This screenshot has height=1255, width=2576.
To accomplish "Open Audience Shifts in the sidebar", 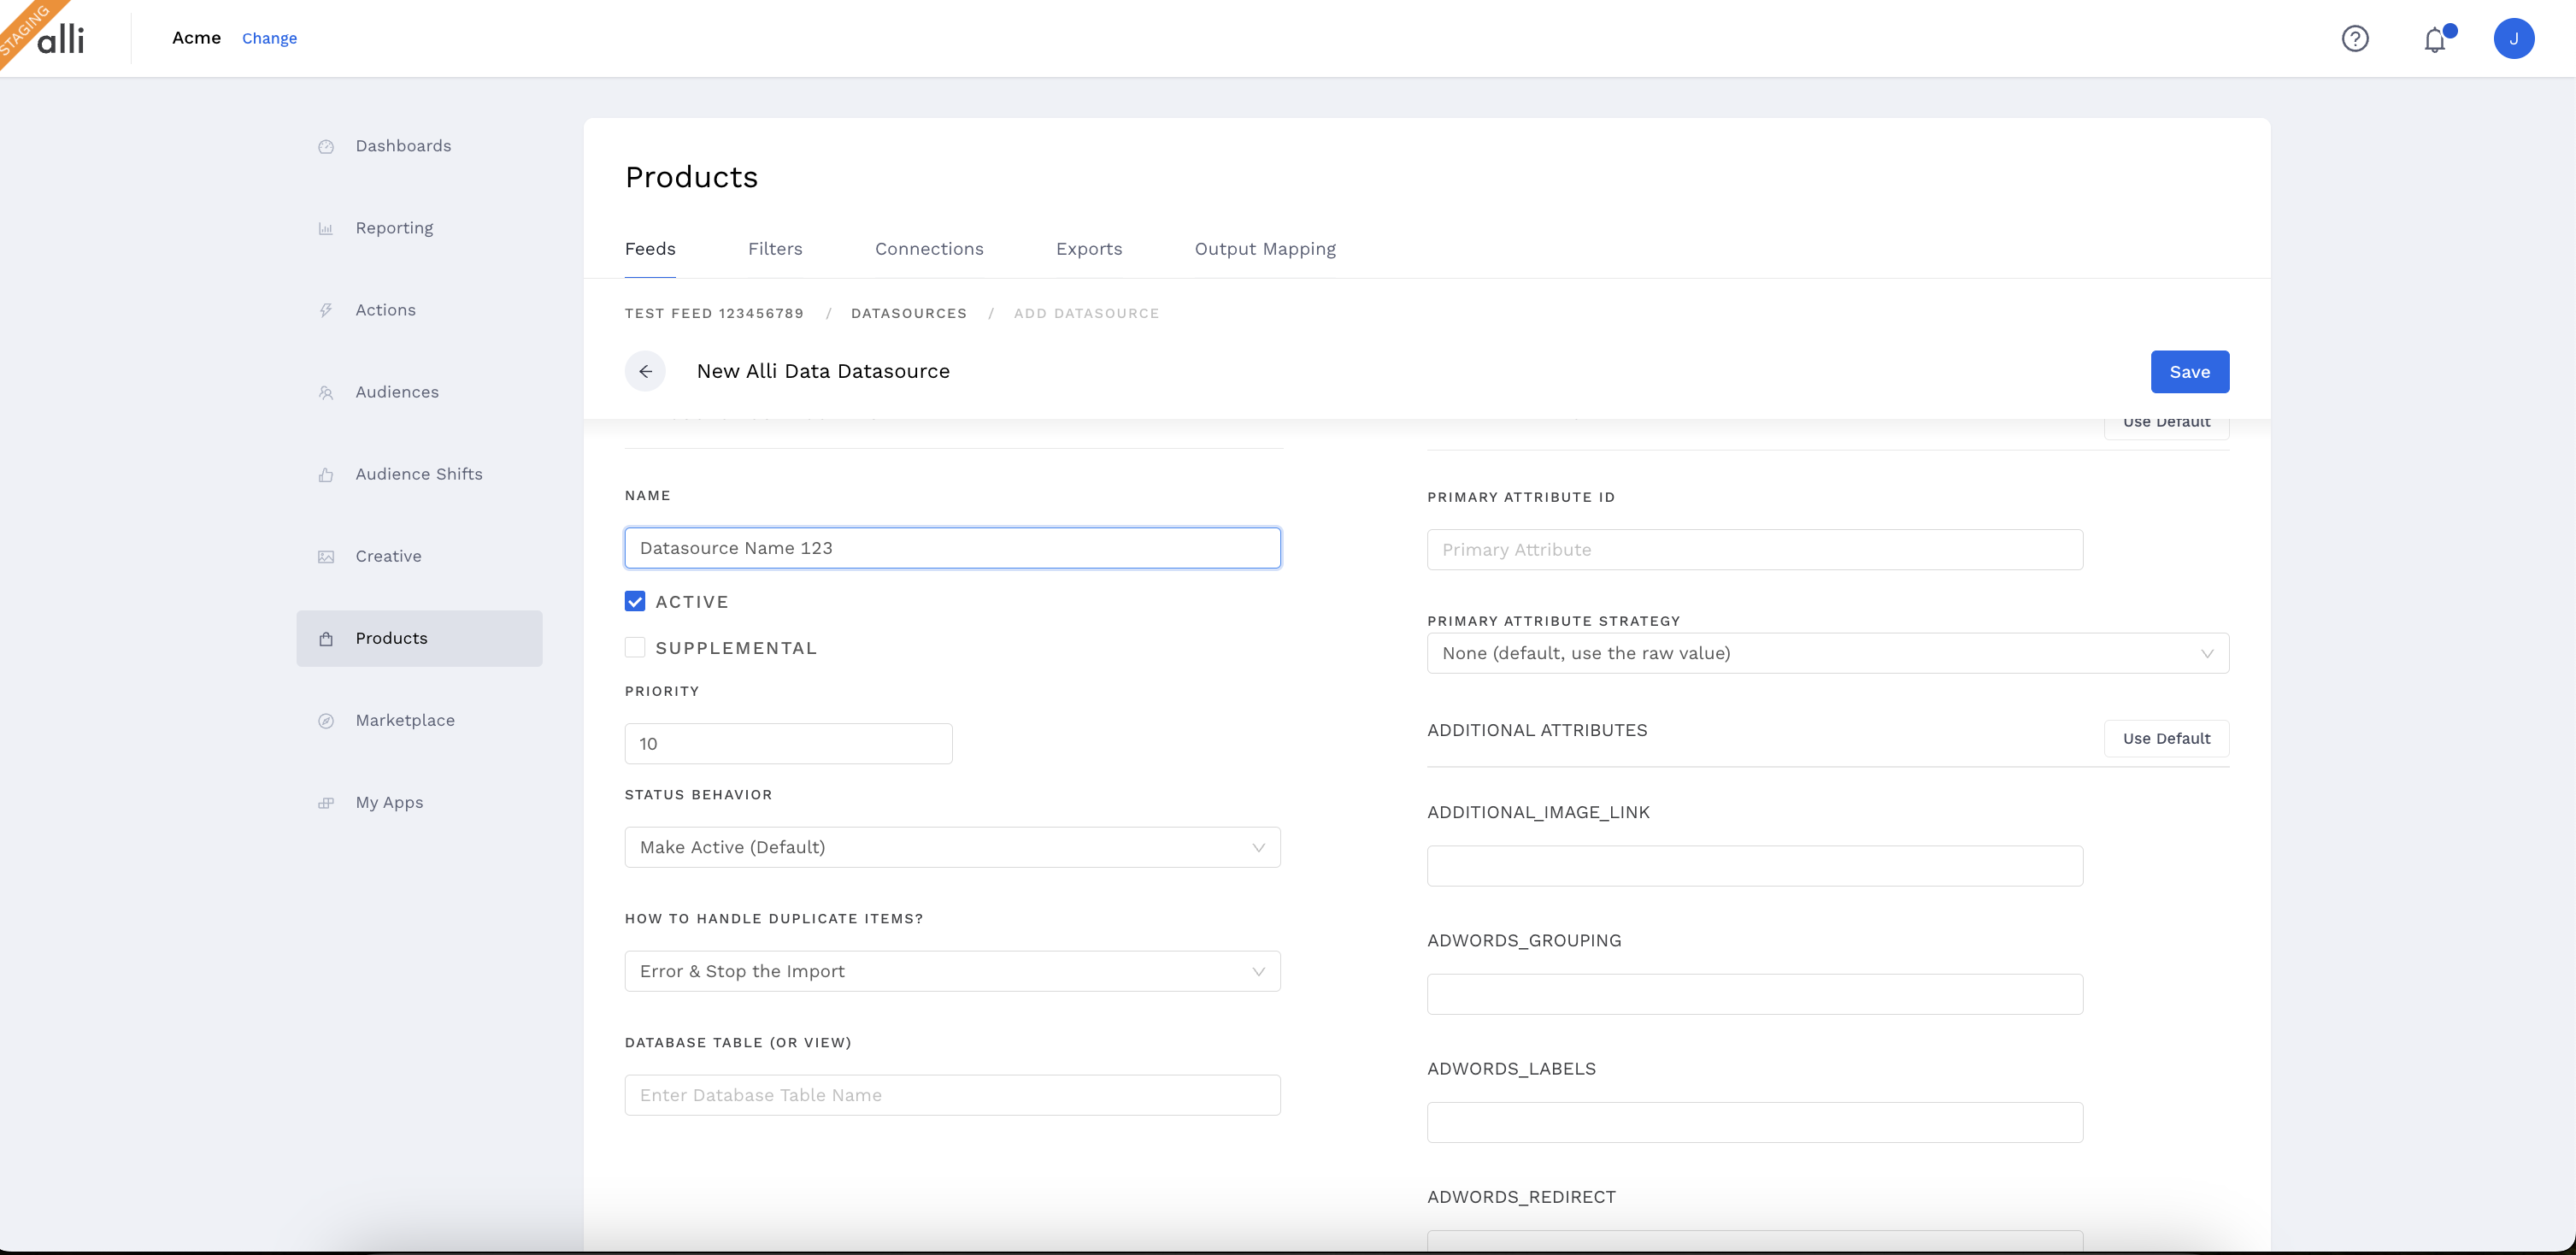I will click(x=419, y=474).
